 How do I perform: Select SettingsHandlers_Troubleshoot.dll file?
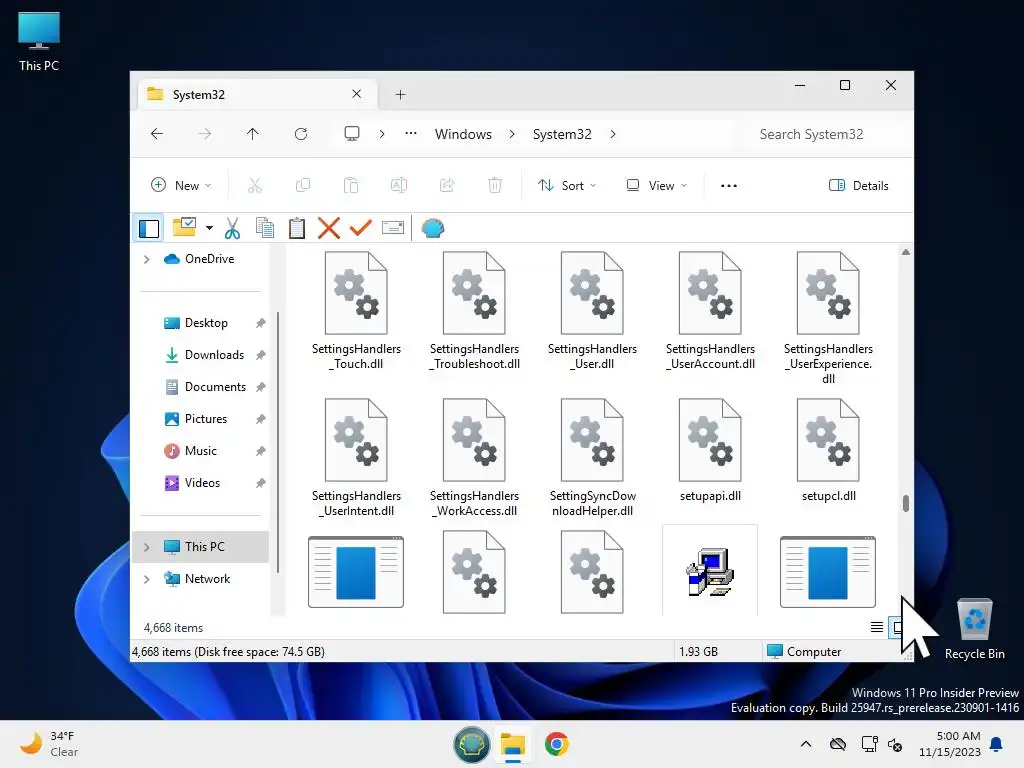pos(474,311)
